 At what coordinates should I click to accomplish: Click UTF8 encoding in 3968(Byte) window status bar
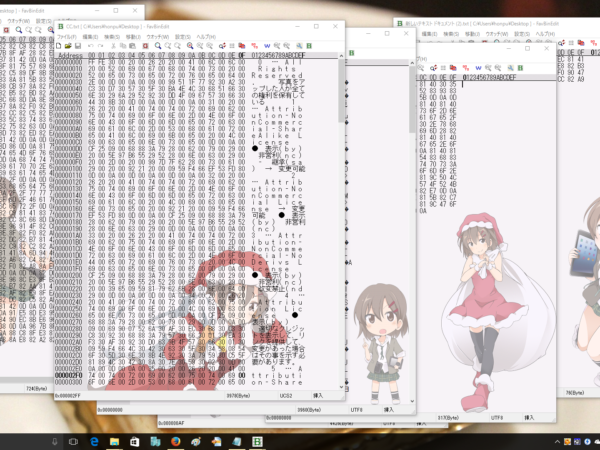[356, 410]
